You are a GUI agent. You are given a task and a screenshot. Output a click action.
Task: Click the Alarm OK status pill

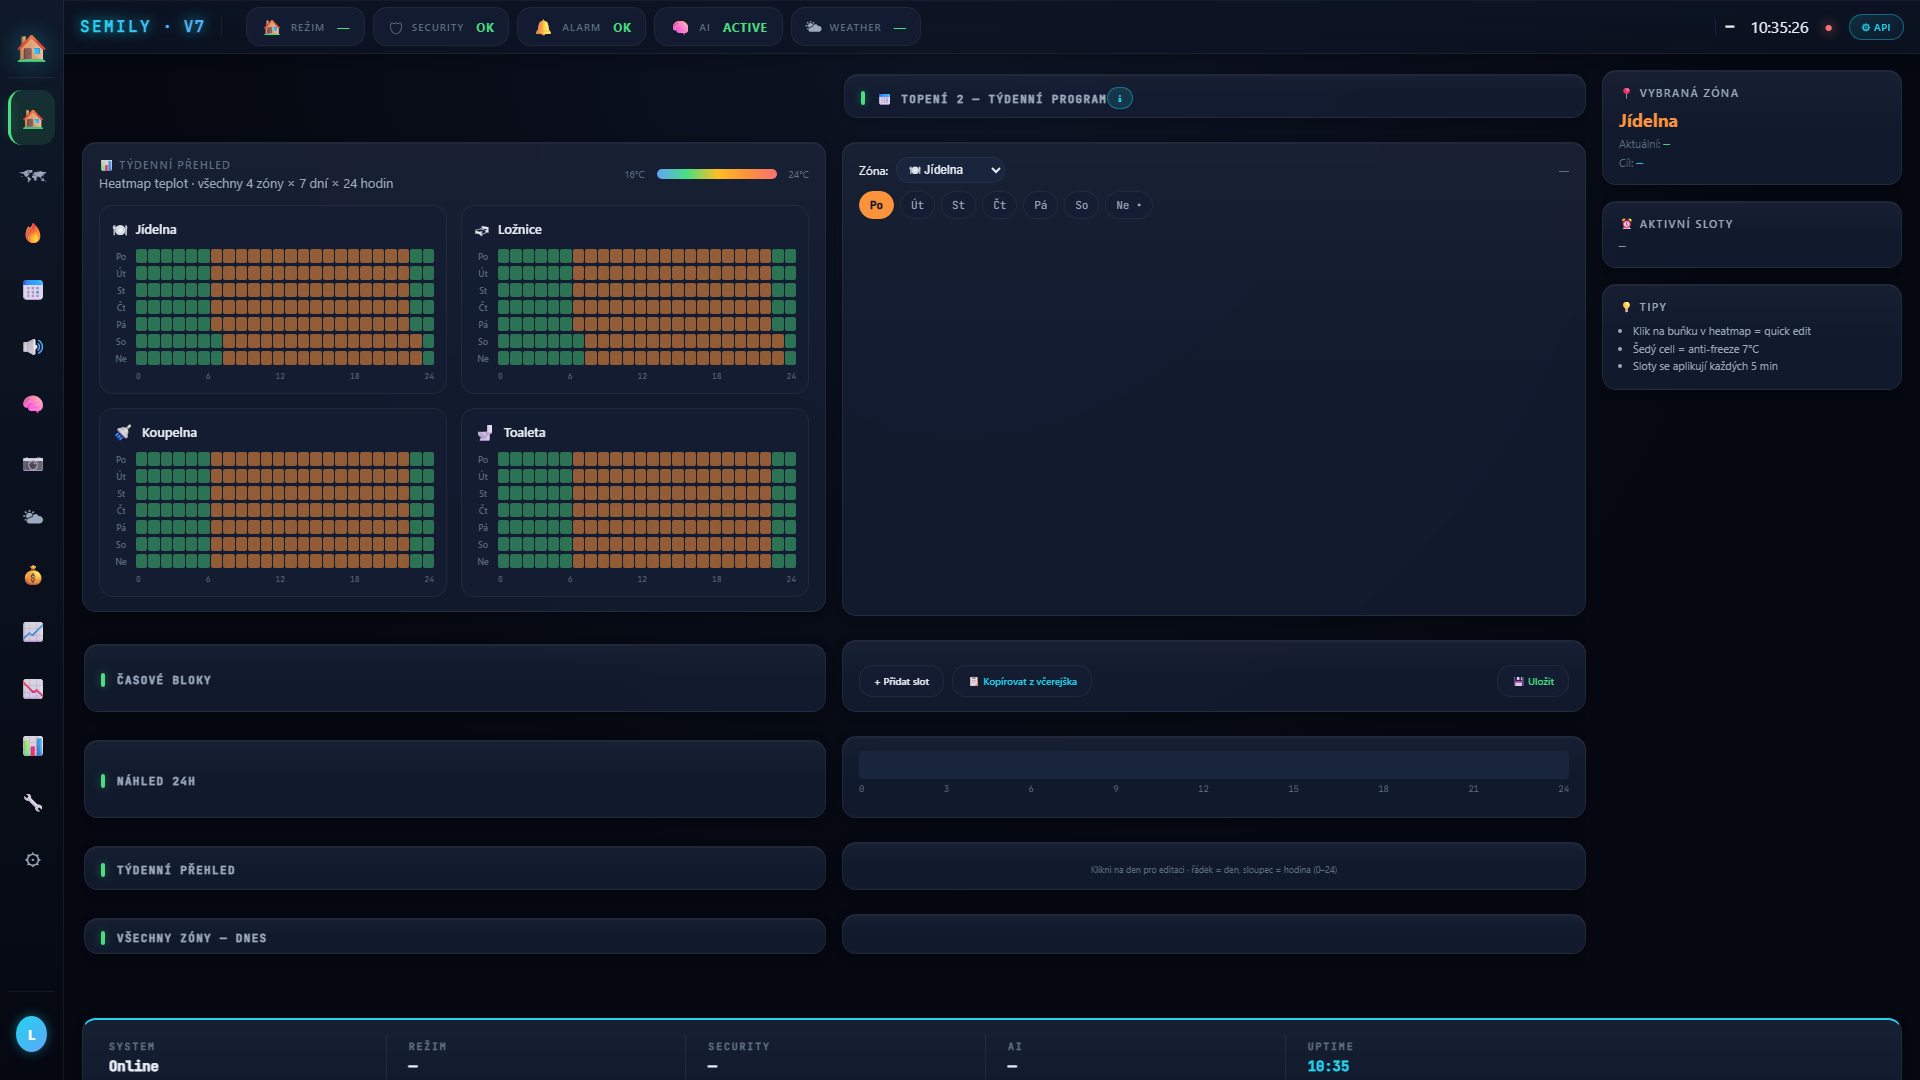coord(581,27)
